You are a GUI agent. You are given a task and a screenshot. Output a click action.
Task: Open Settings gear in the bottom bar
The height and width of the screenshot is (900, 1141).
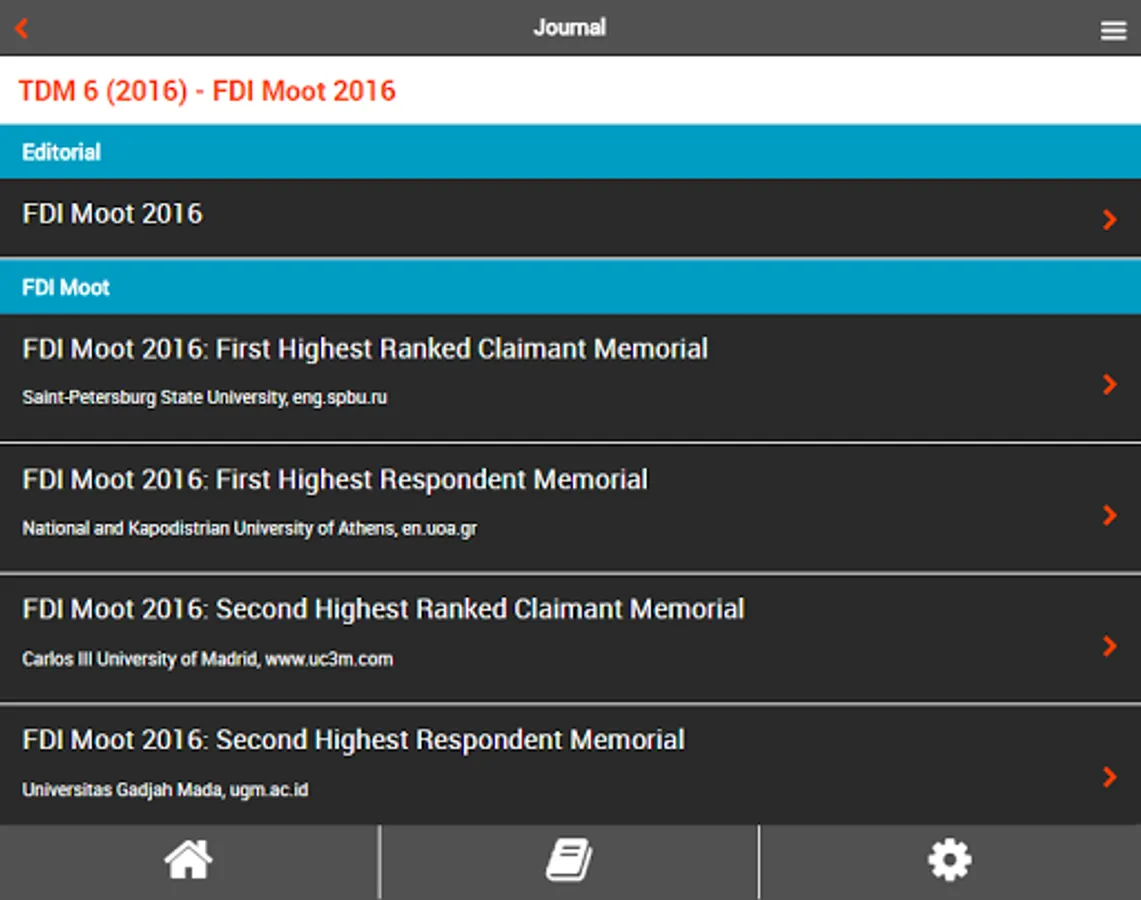tap(950, 860)
